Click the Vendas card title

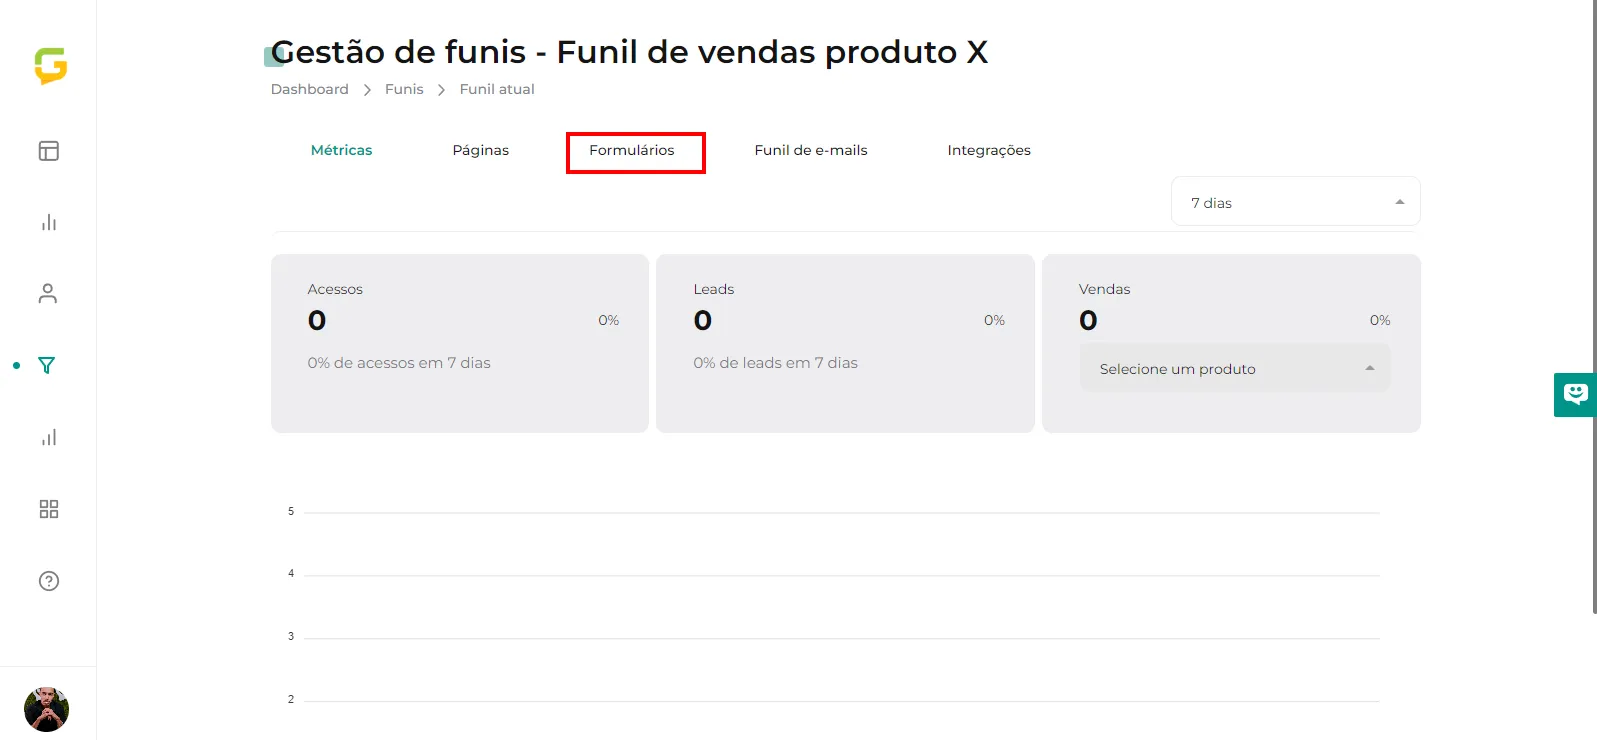coord(1104,289)
